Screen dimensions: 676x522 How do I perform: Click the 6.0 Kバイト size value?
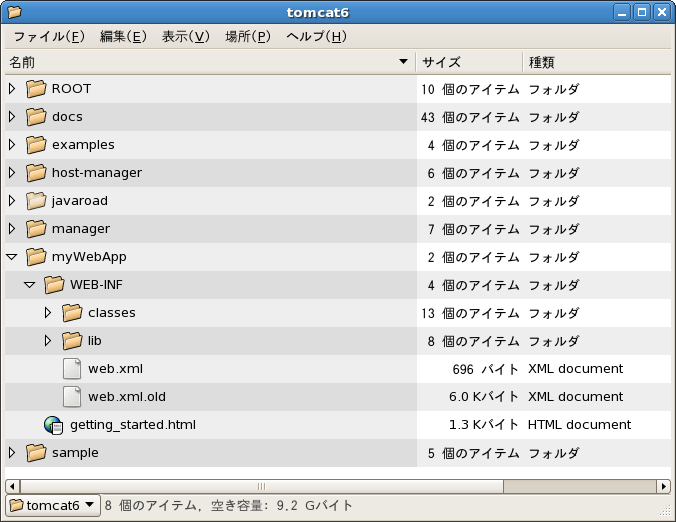coord(484,397)
